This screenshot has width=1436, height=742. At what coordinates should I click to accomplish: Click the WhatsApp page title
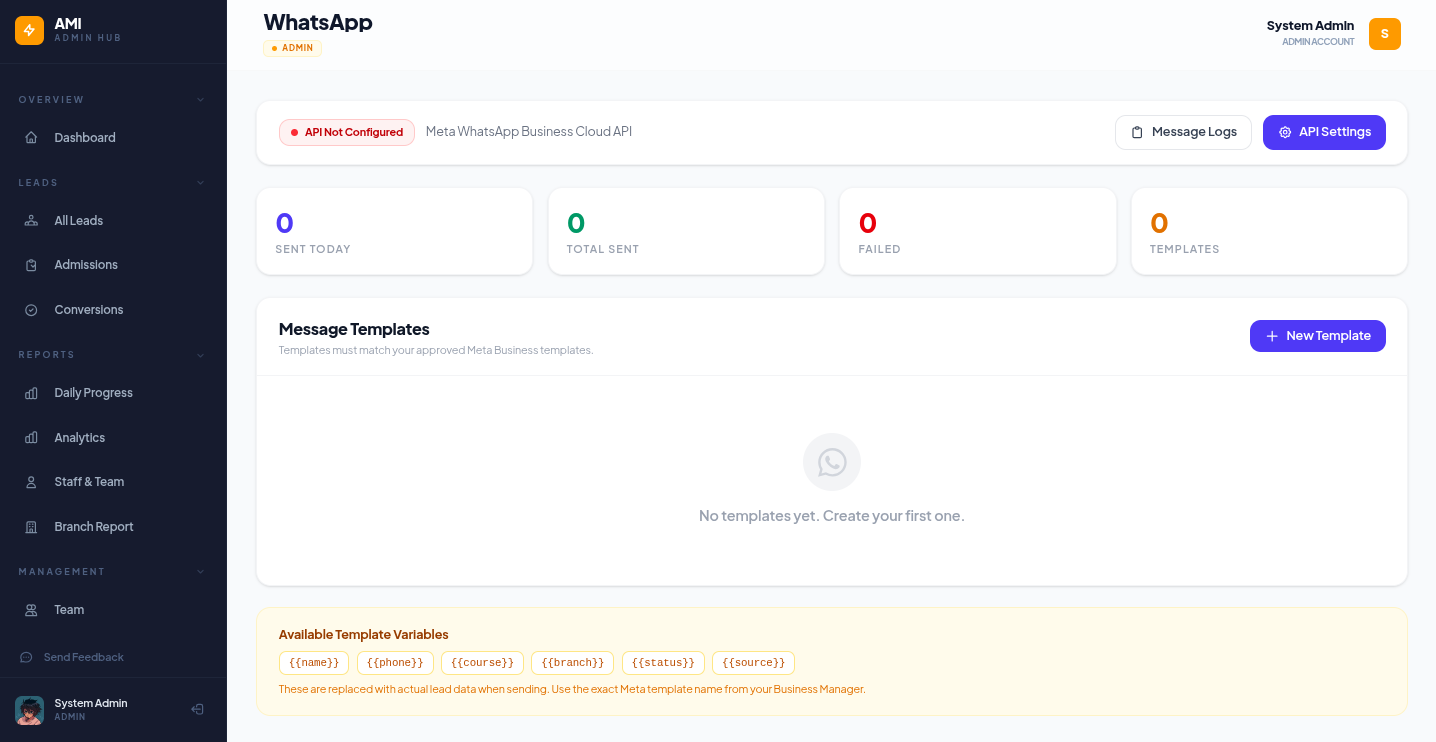(x=318, y=22)
